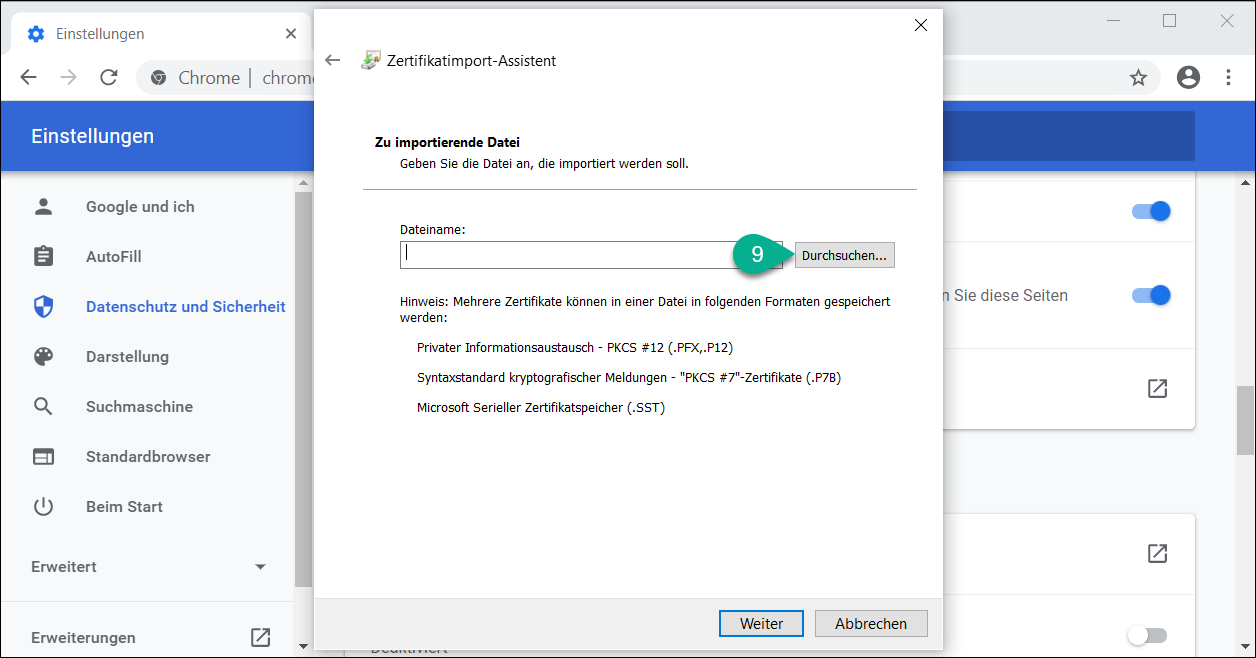The height and width of the screenshot is (658, 1256).
Task: Open Google und ich settings section
Action: [140, 207]
